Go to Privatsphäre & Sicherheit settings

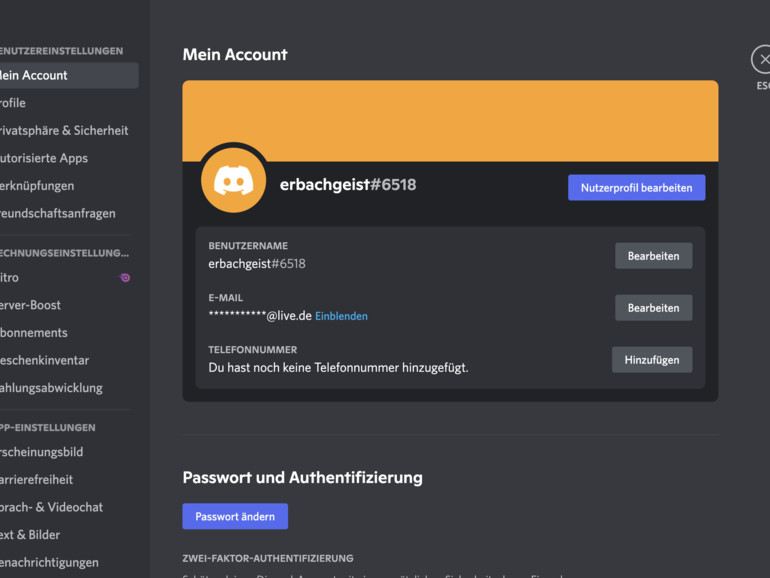point(69,130)
